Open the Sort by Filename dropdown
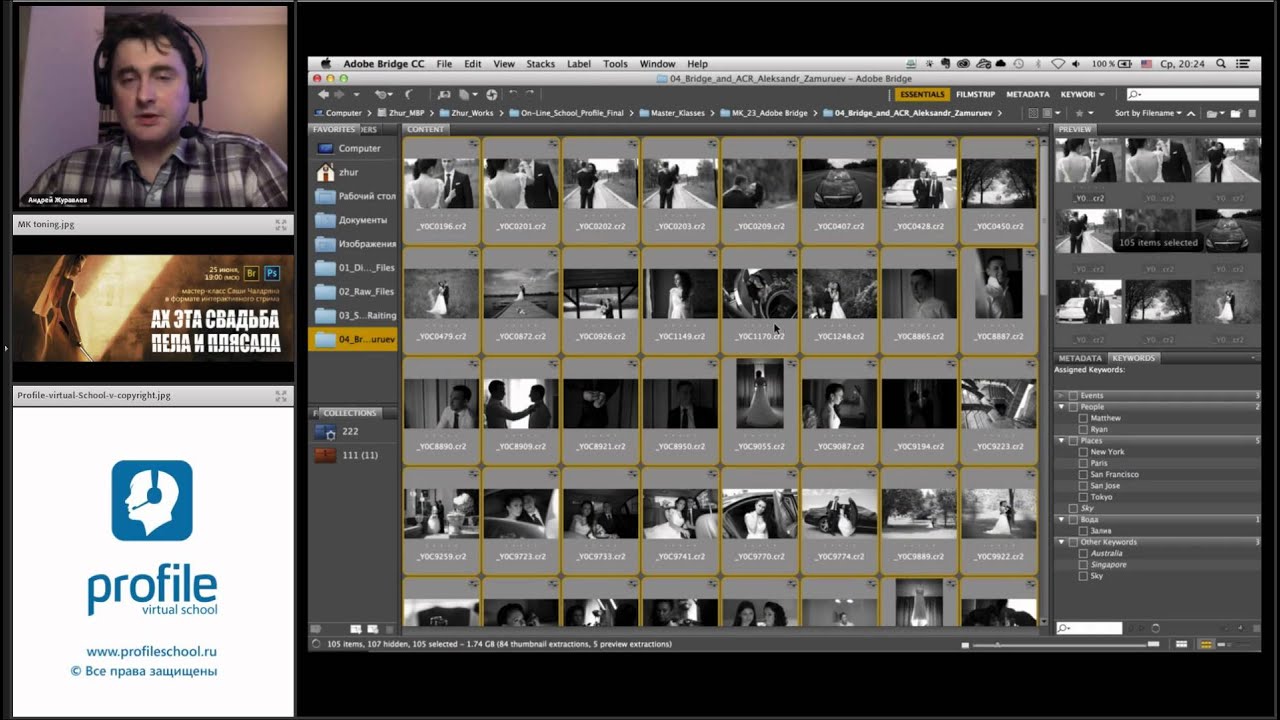Viewport: 1280px width, 720px height. click(1148, 113)
